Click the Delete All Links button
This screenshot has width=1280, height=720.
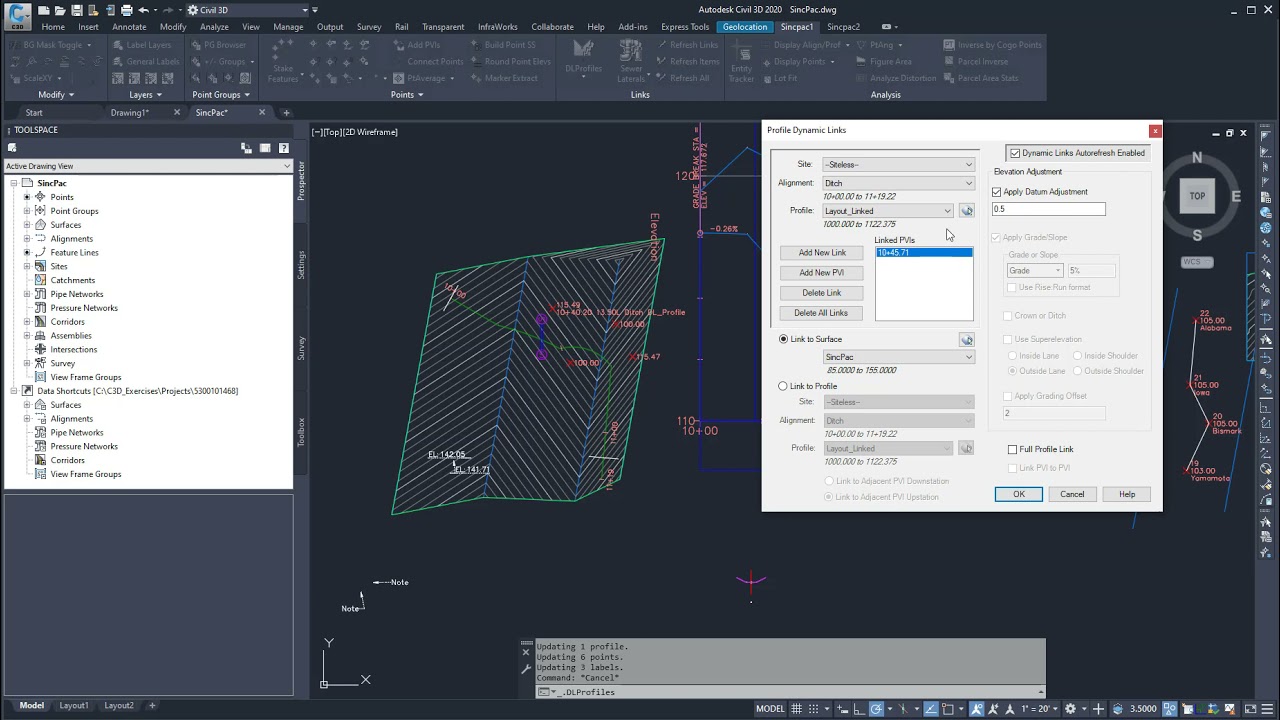coord(822,313)
